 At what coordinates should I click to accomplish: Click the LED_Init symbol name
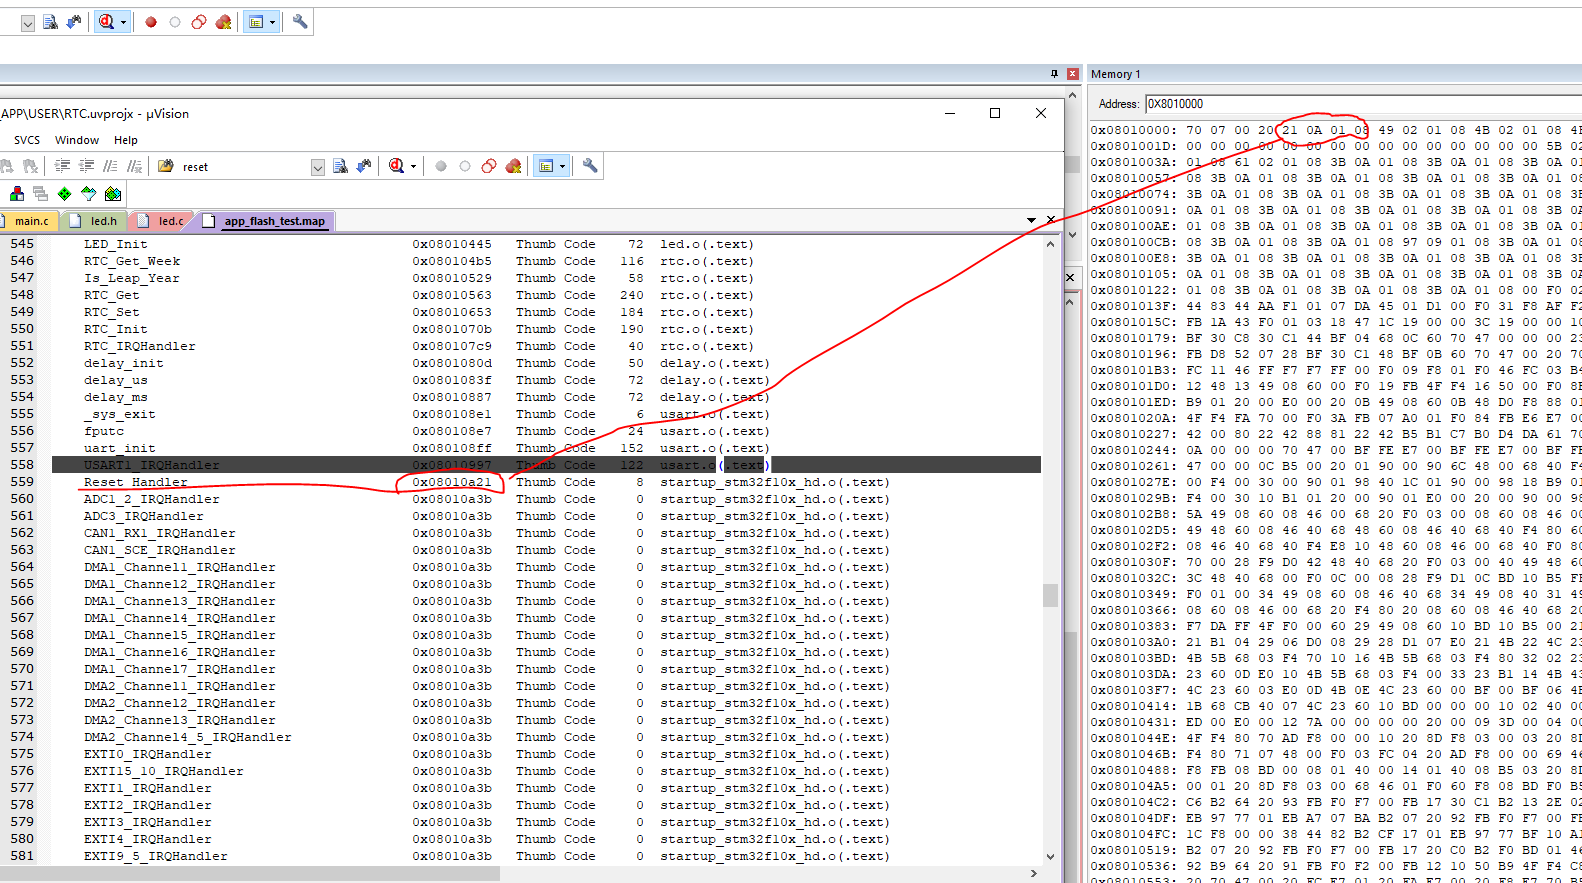point(115,244)
